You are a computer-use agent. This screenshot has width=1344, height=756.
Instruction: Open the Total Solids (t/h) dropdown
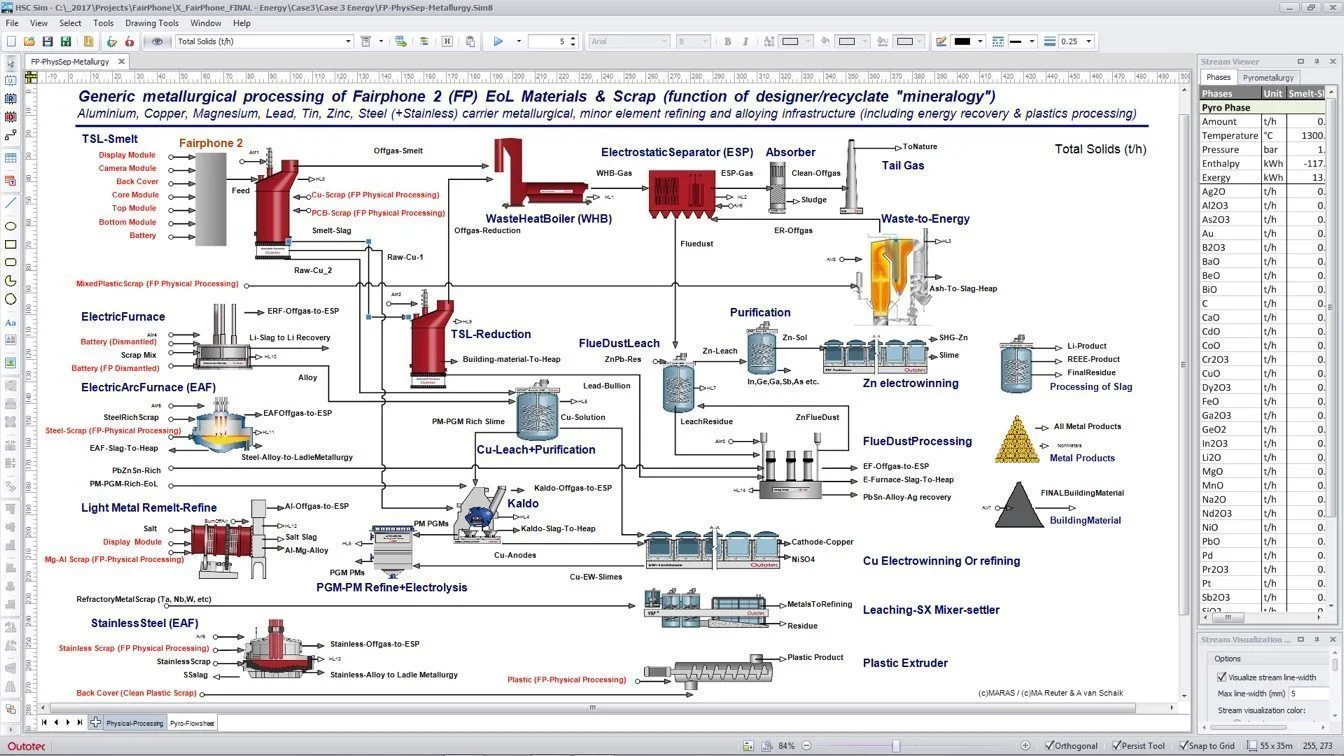[348, 41]
